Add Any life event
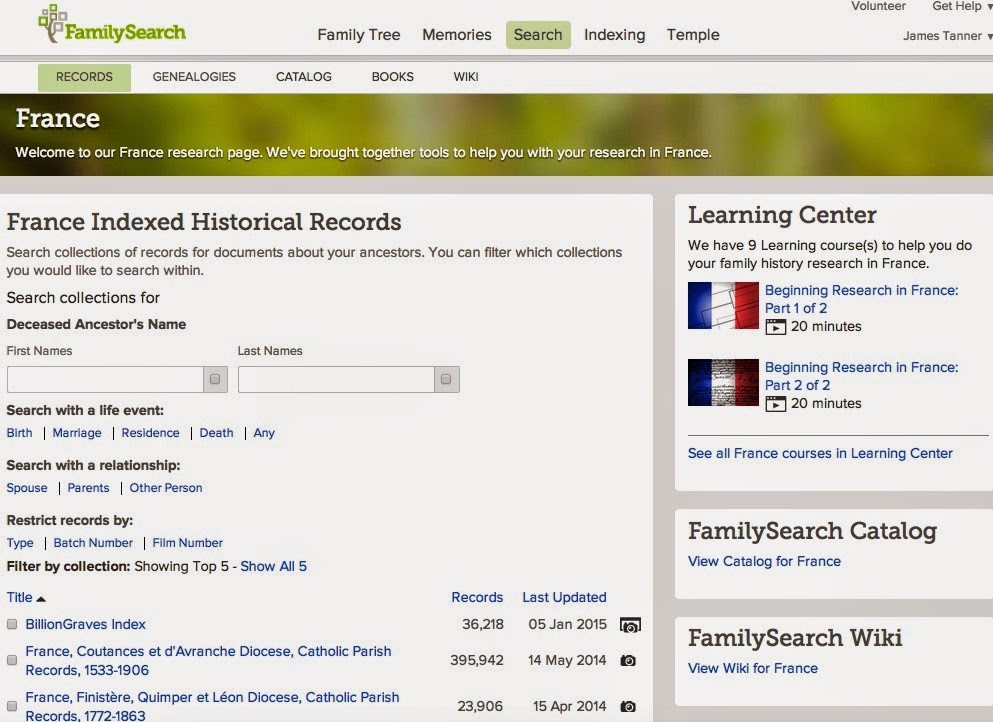The width and height of the screenshot is (993, 722). click(x=264, y=433)
